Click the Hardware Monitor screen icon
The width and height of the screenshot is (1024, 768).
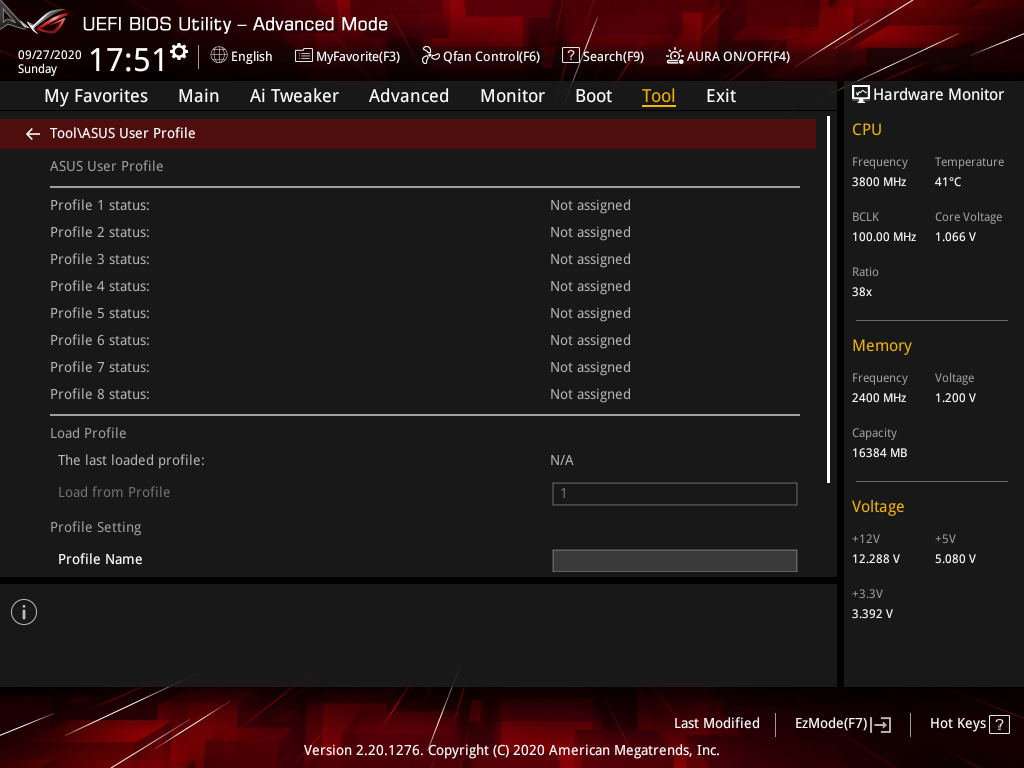[x=861, y=95]
